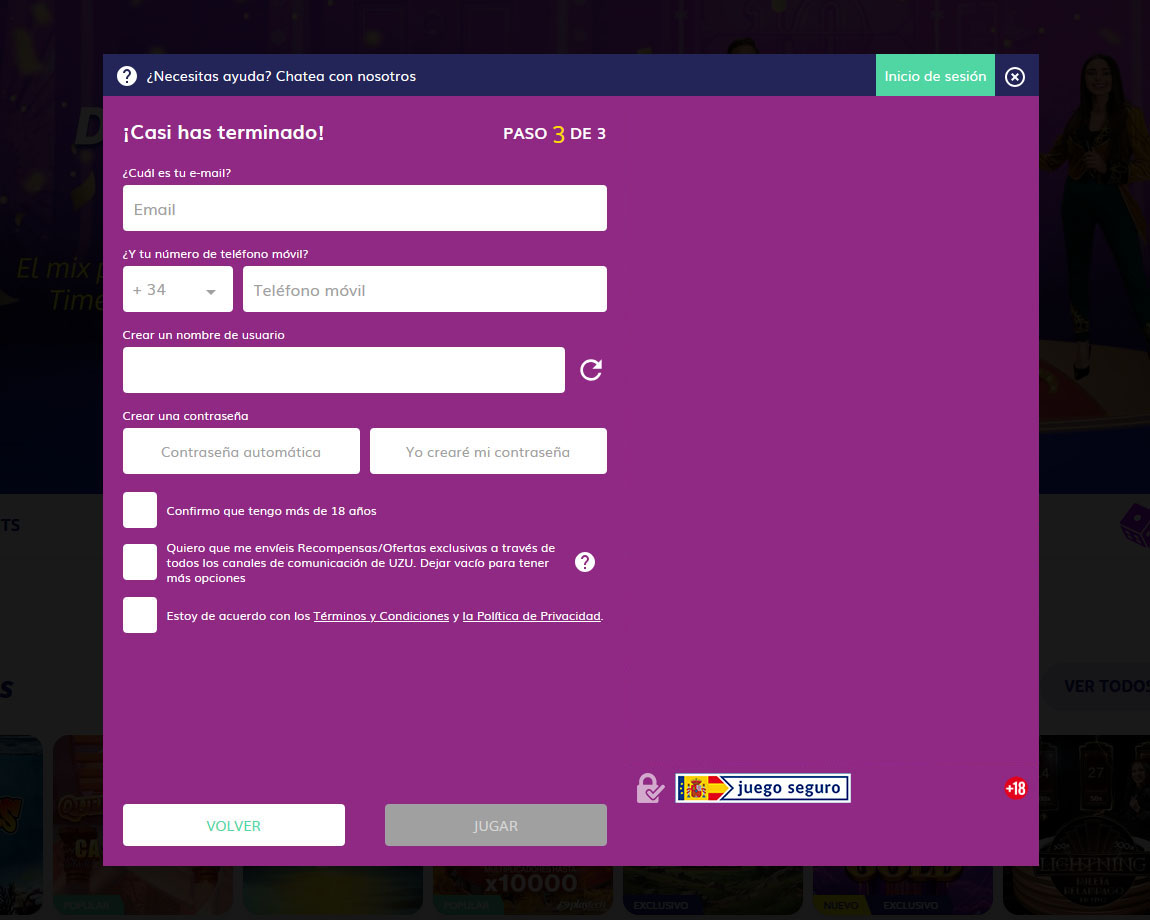The width and height of the screenshot is (1150, 920).
Task: Close the registration dialog with X icon
Action: click(x=1015, y=77)
